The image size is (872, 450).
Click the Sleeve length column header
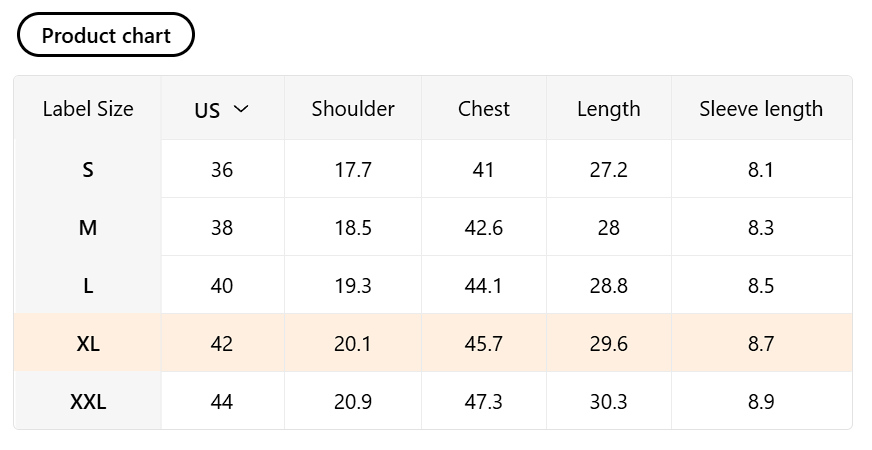[761, 109]
